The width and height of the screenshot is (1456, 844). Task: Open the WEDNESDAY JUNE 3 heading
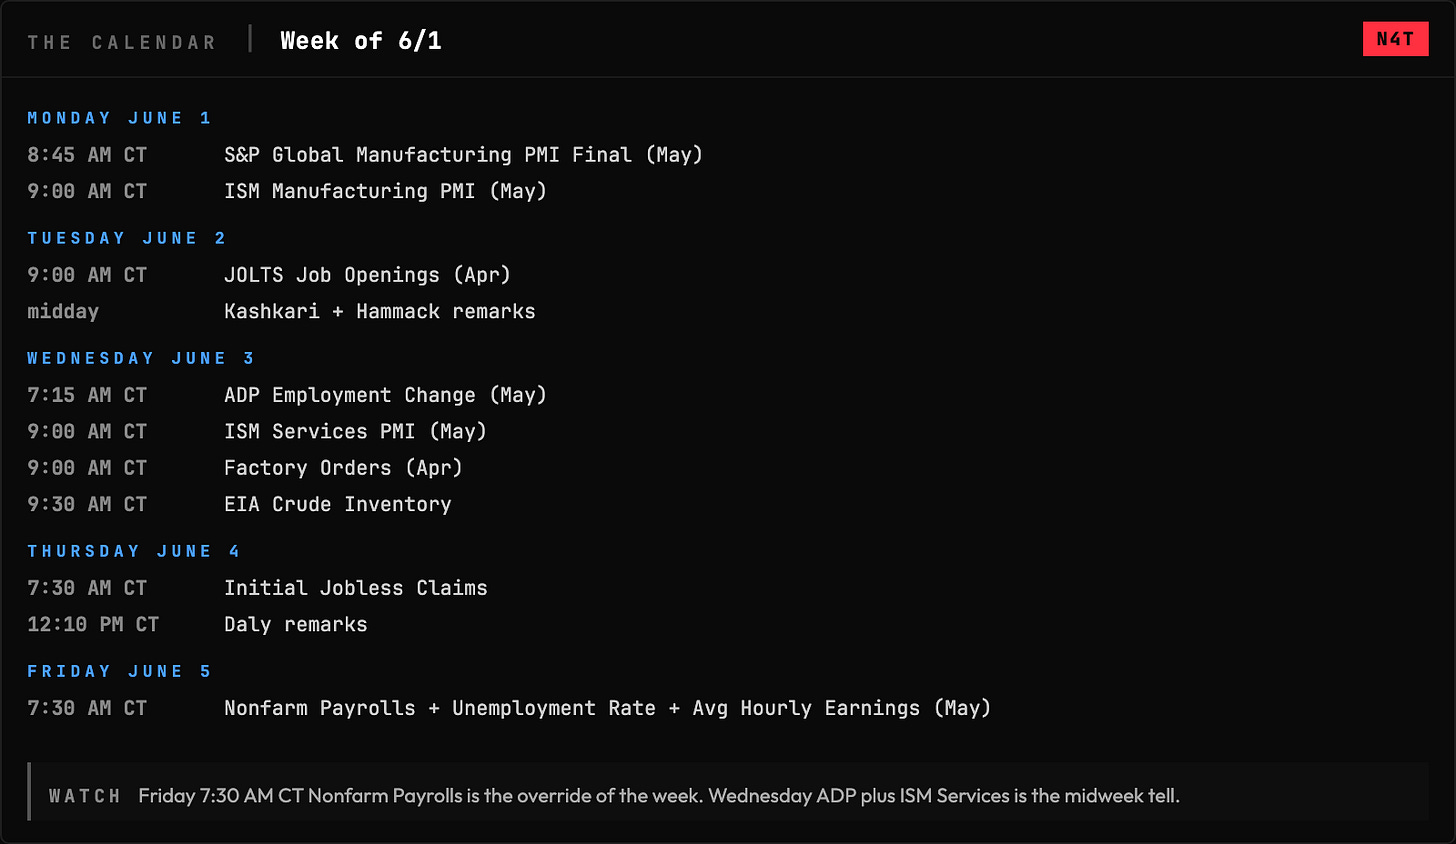click(x=141, y=358)
